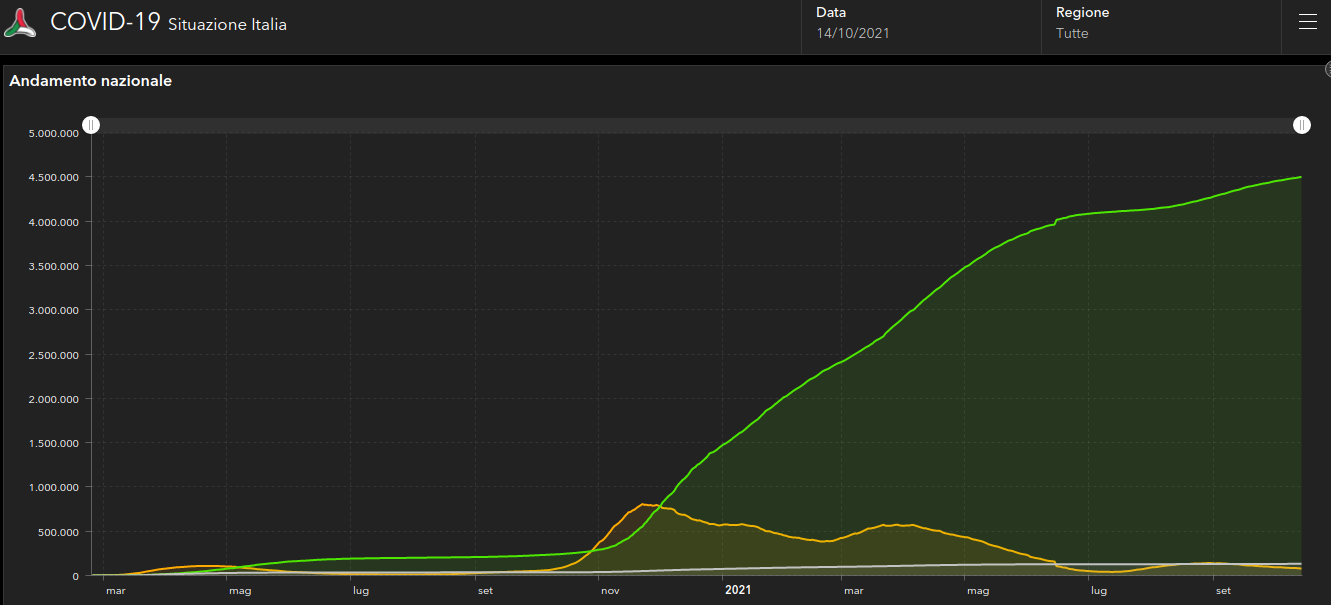1331x605 pixels.
Task: Click the Tutte region value
Action: (x=1072, y=33)
